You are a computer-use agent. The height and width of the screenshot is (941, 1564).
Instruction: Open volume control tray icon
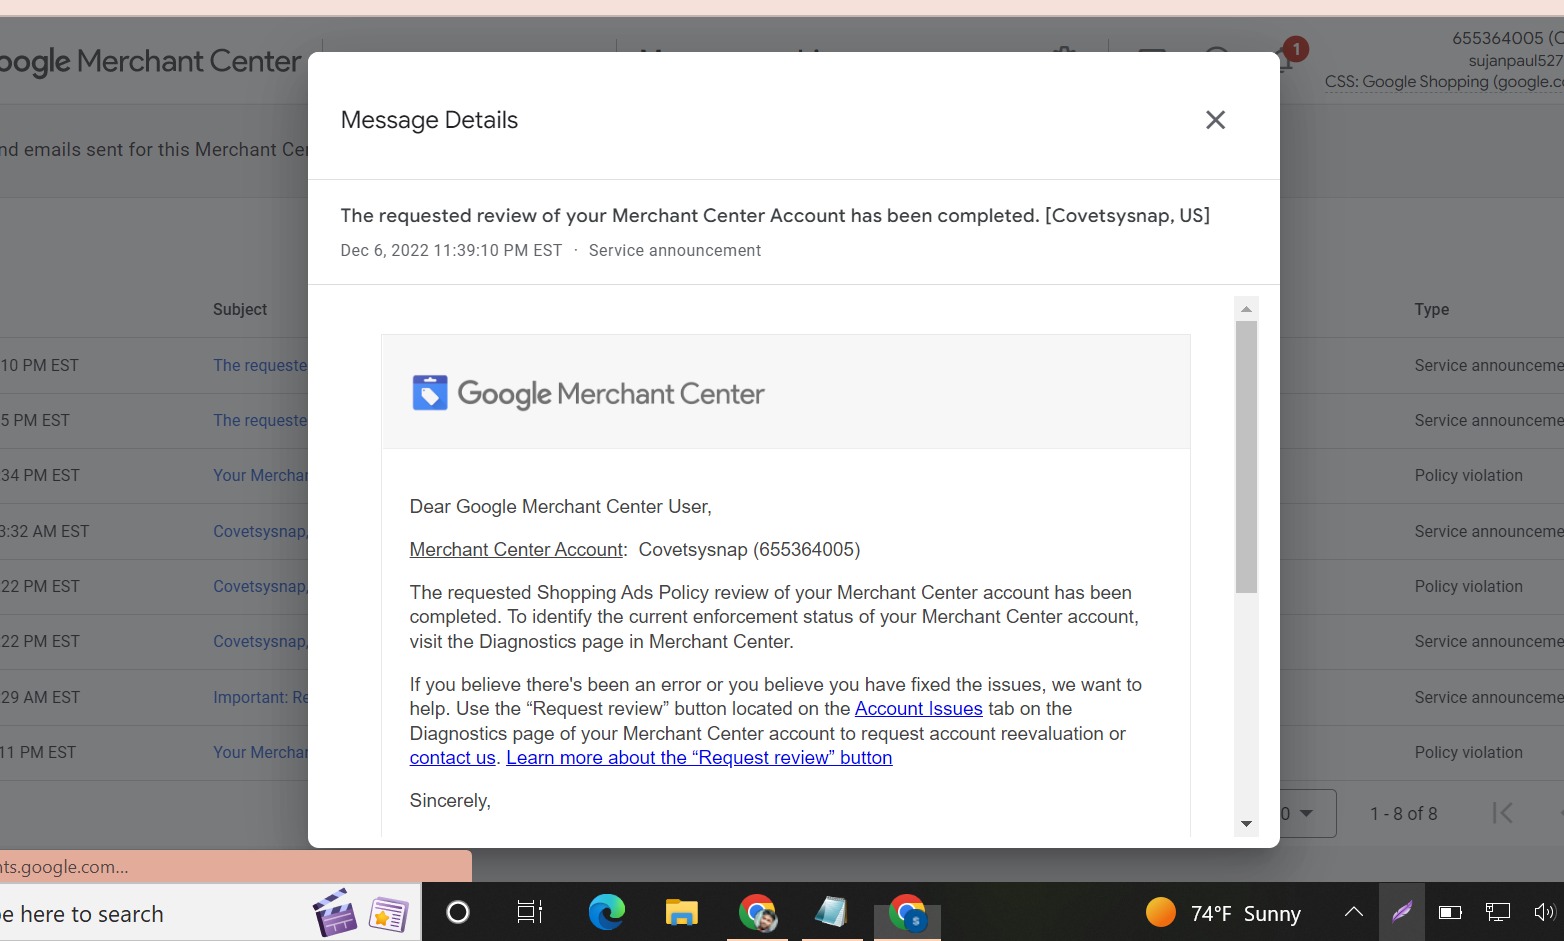click(1545, 912)
